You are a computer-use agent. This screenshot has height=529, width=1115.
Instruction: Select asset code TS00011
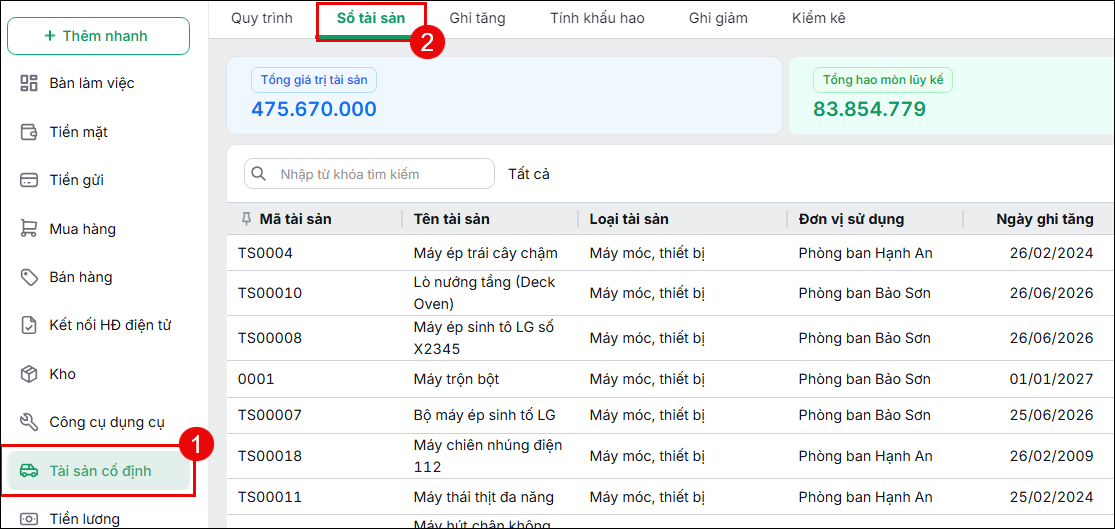(x=270, y=497)
